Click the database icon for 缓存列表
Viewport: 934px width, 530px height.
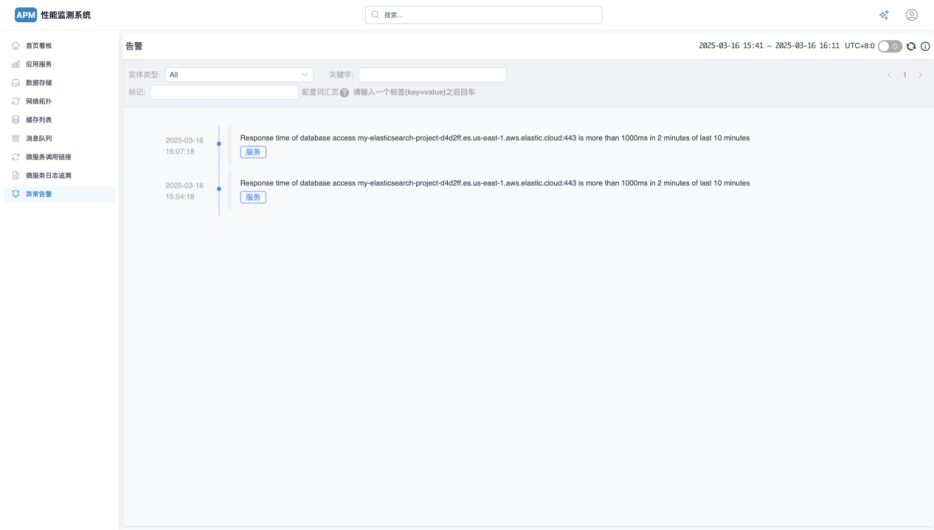tap(16, 120)
